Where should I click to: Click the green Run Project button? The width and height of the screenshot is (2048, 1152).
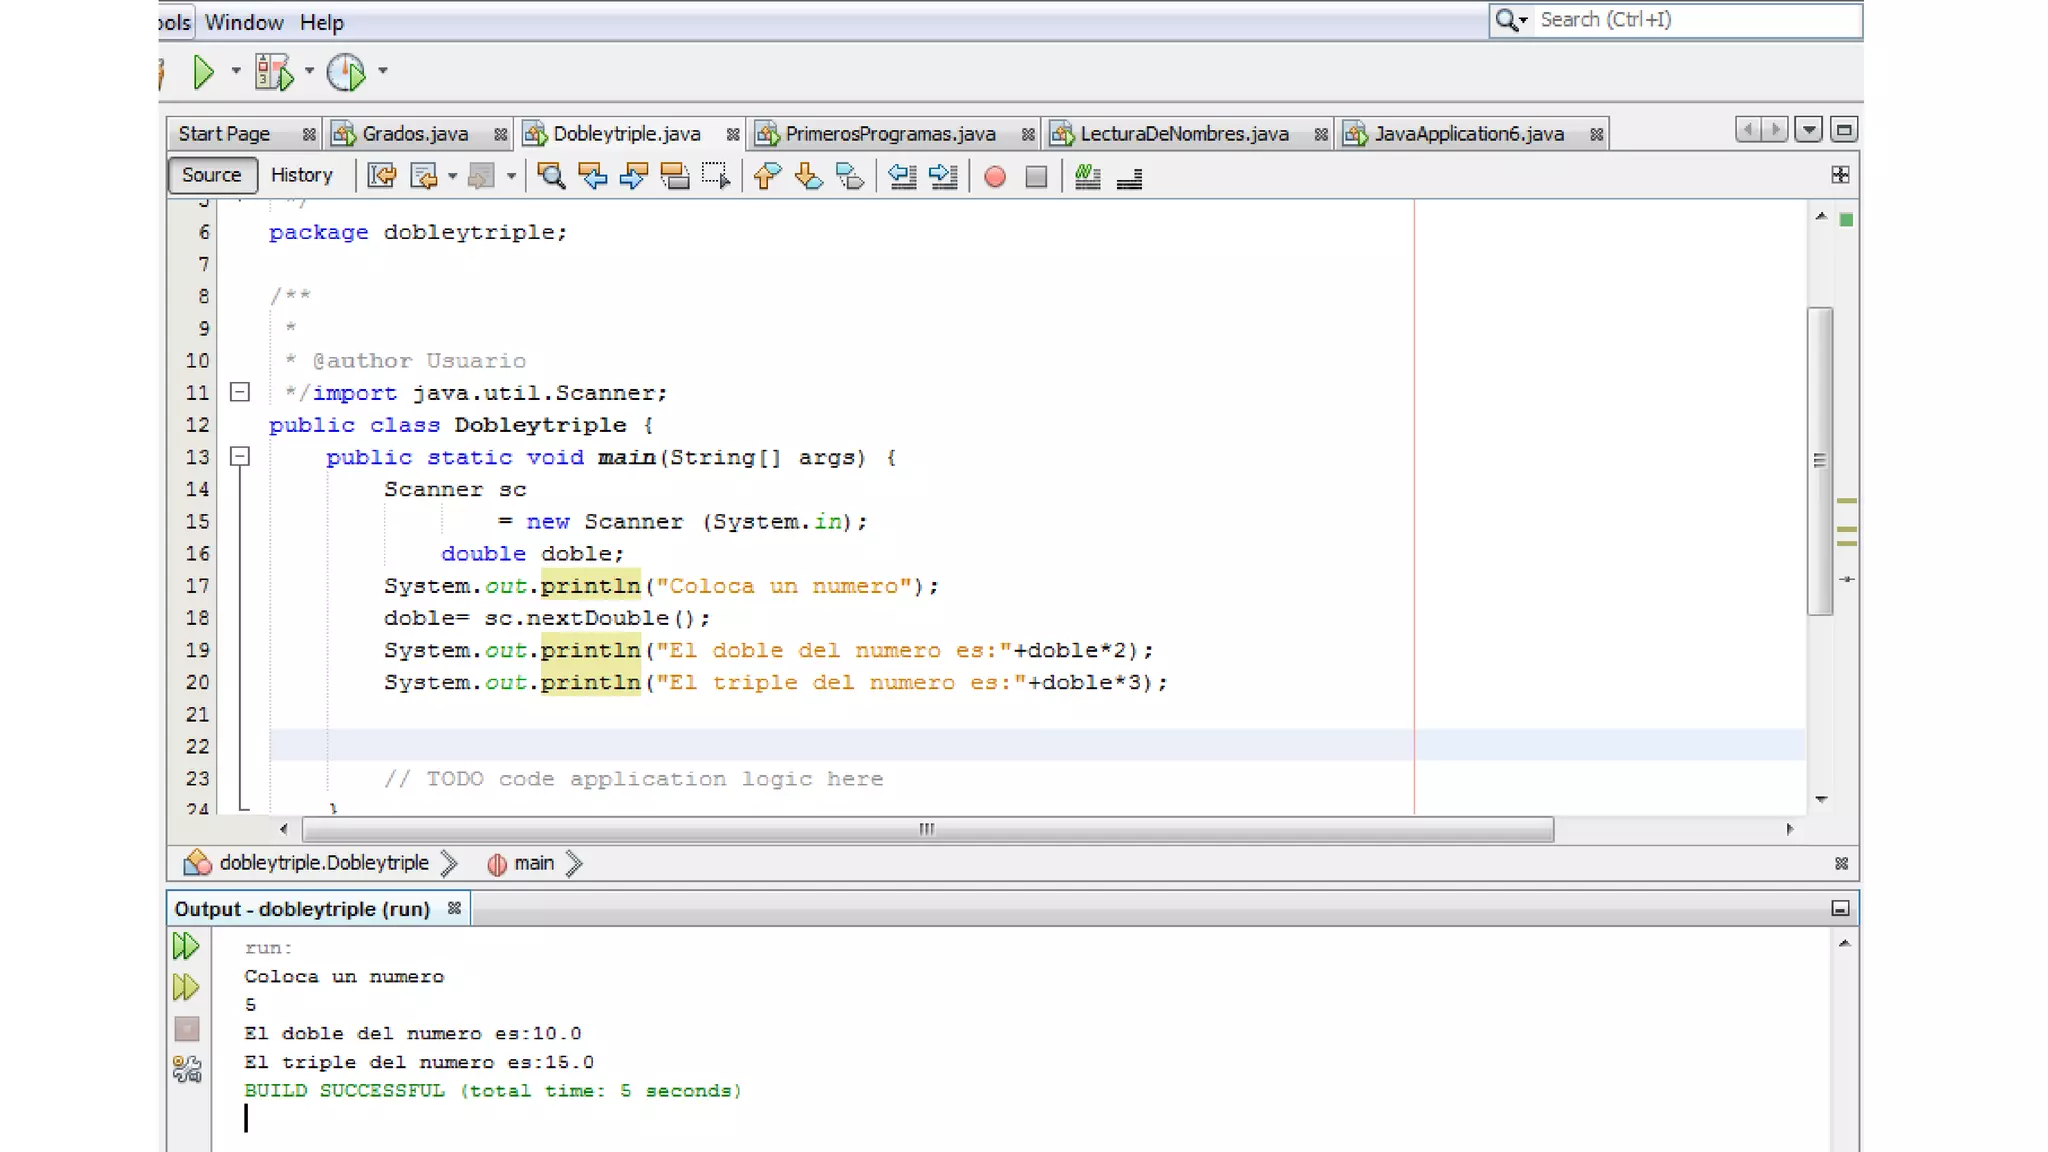(x=203, y=72)
